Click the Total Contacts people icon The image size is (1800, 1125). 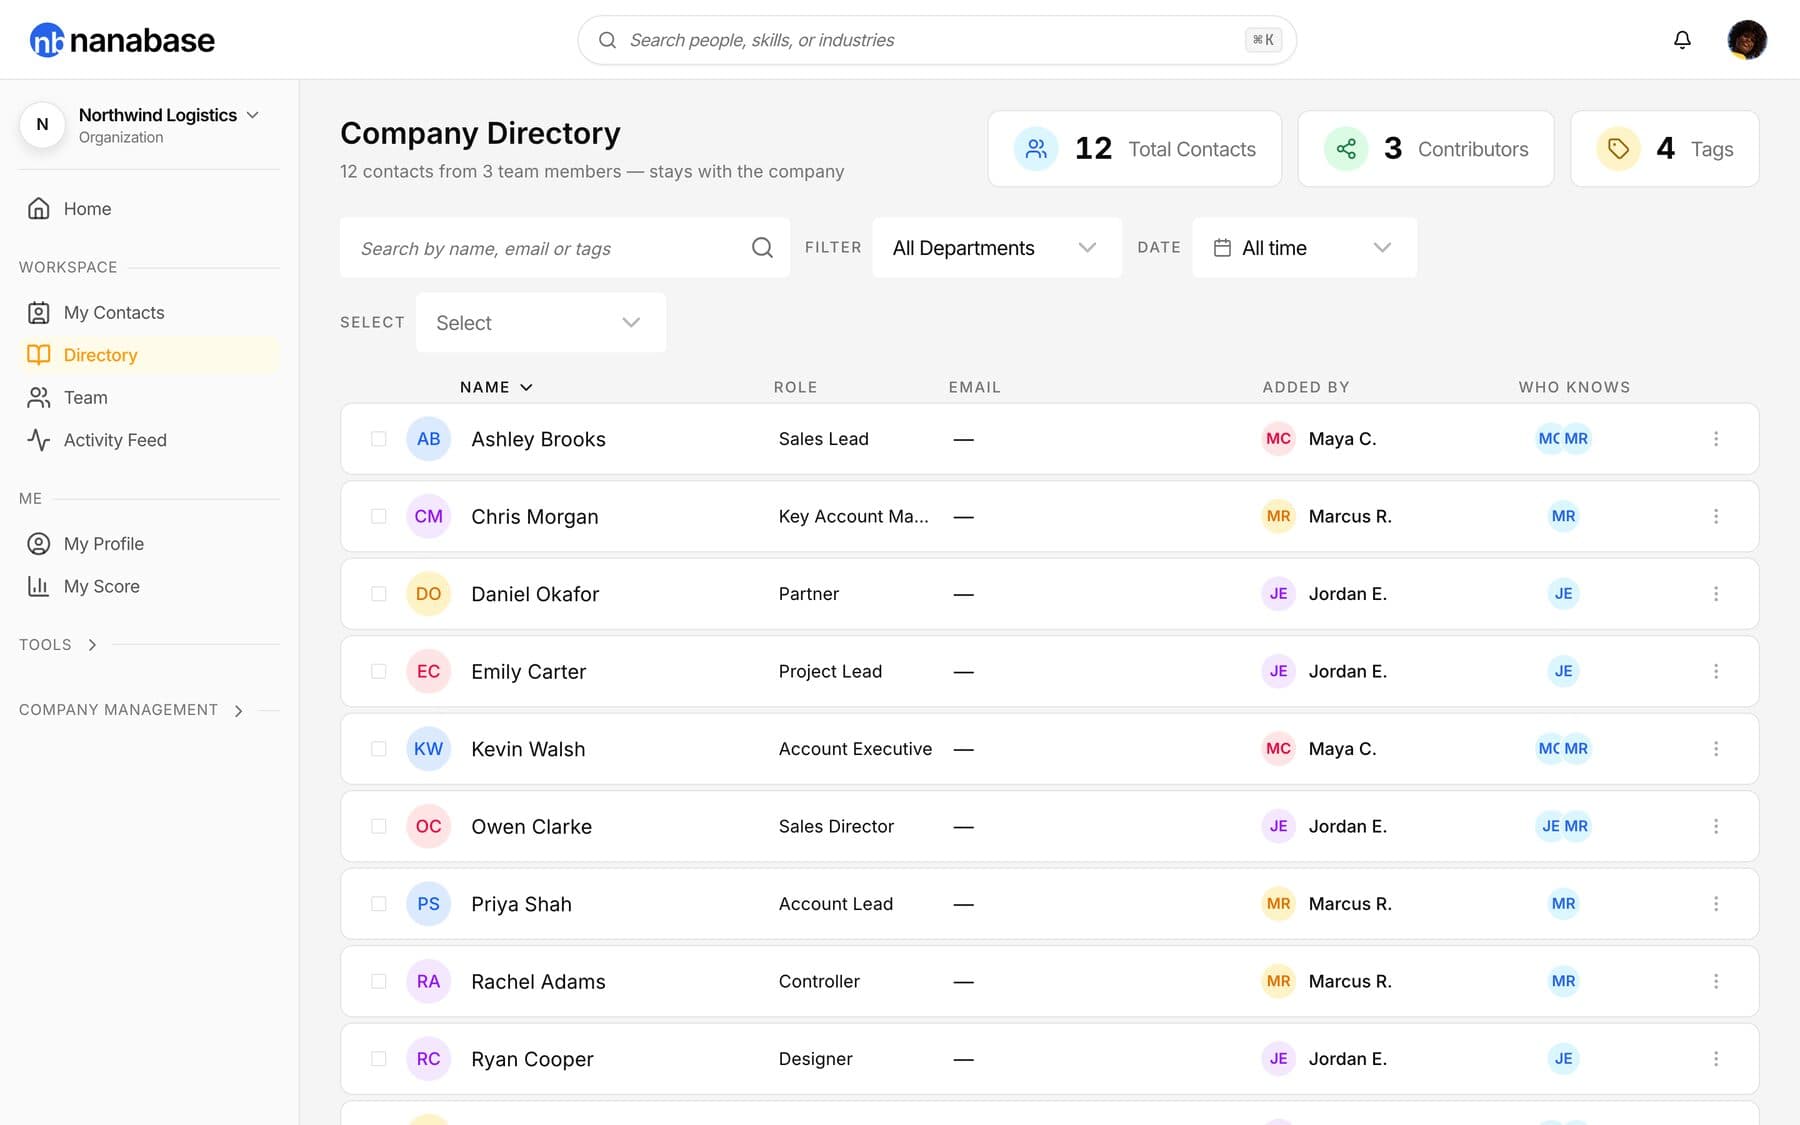coord(1036,149)
